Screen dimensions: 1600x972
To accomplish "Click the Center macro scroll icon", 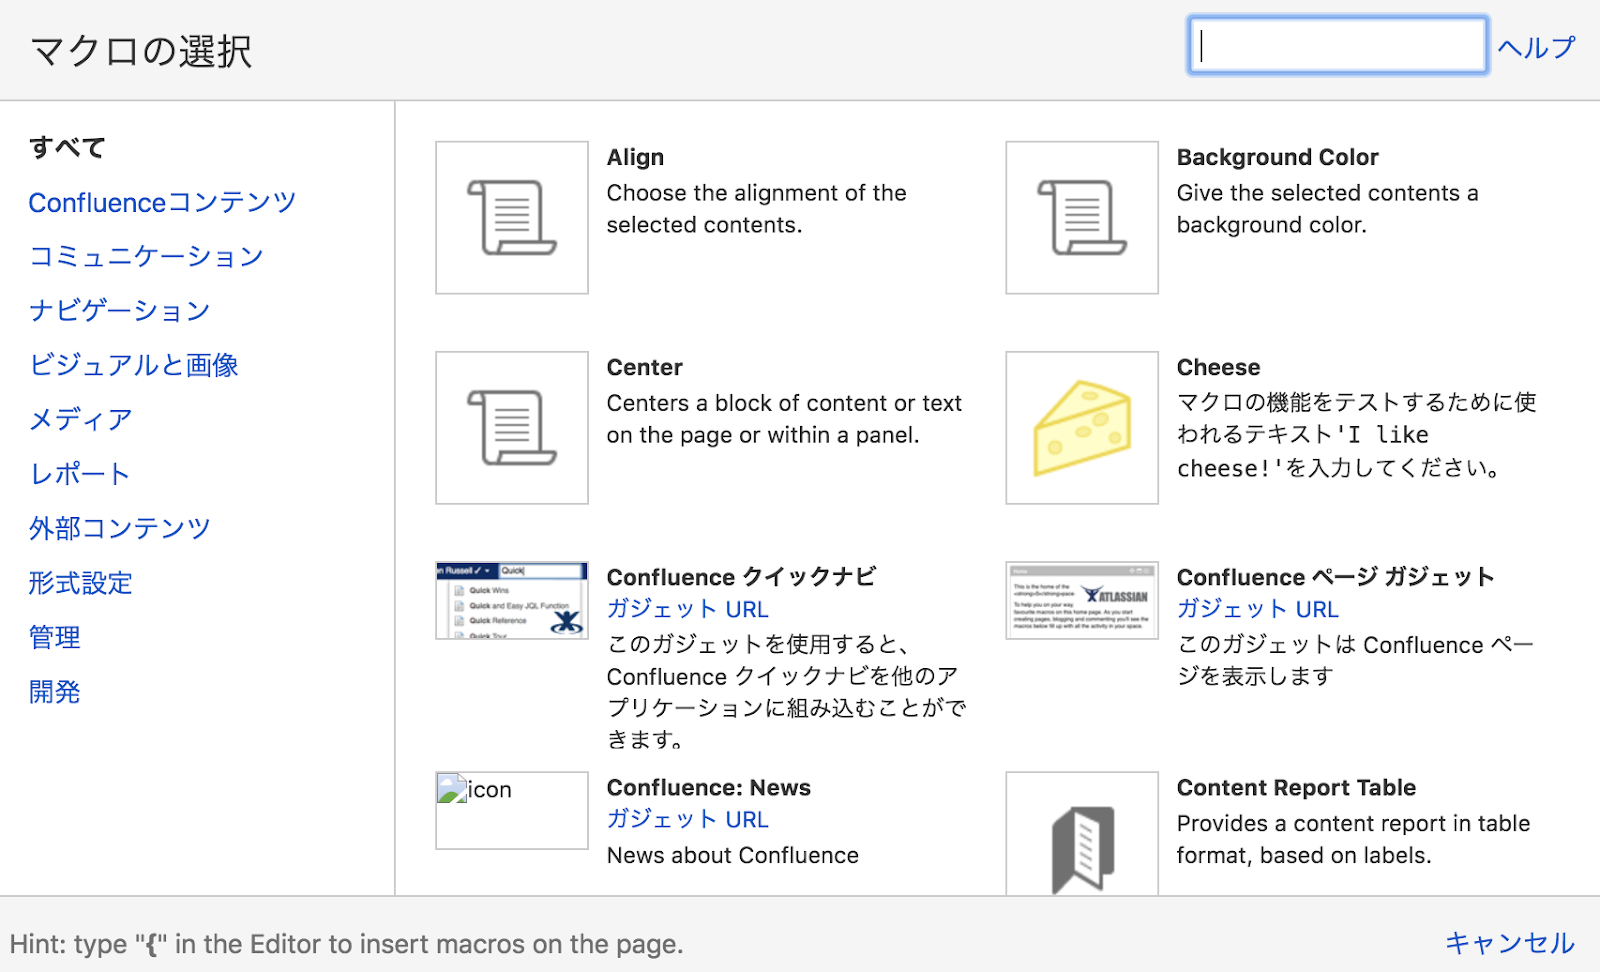I will pos(512,428).
